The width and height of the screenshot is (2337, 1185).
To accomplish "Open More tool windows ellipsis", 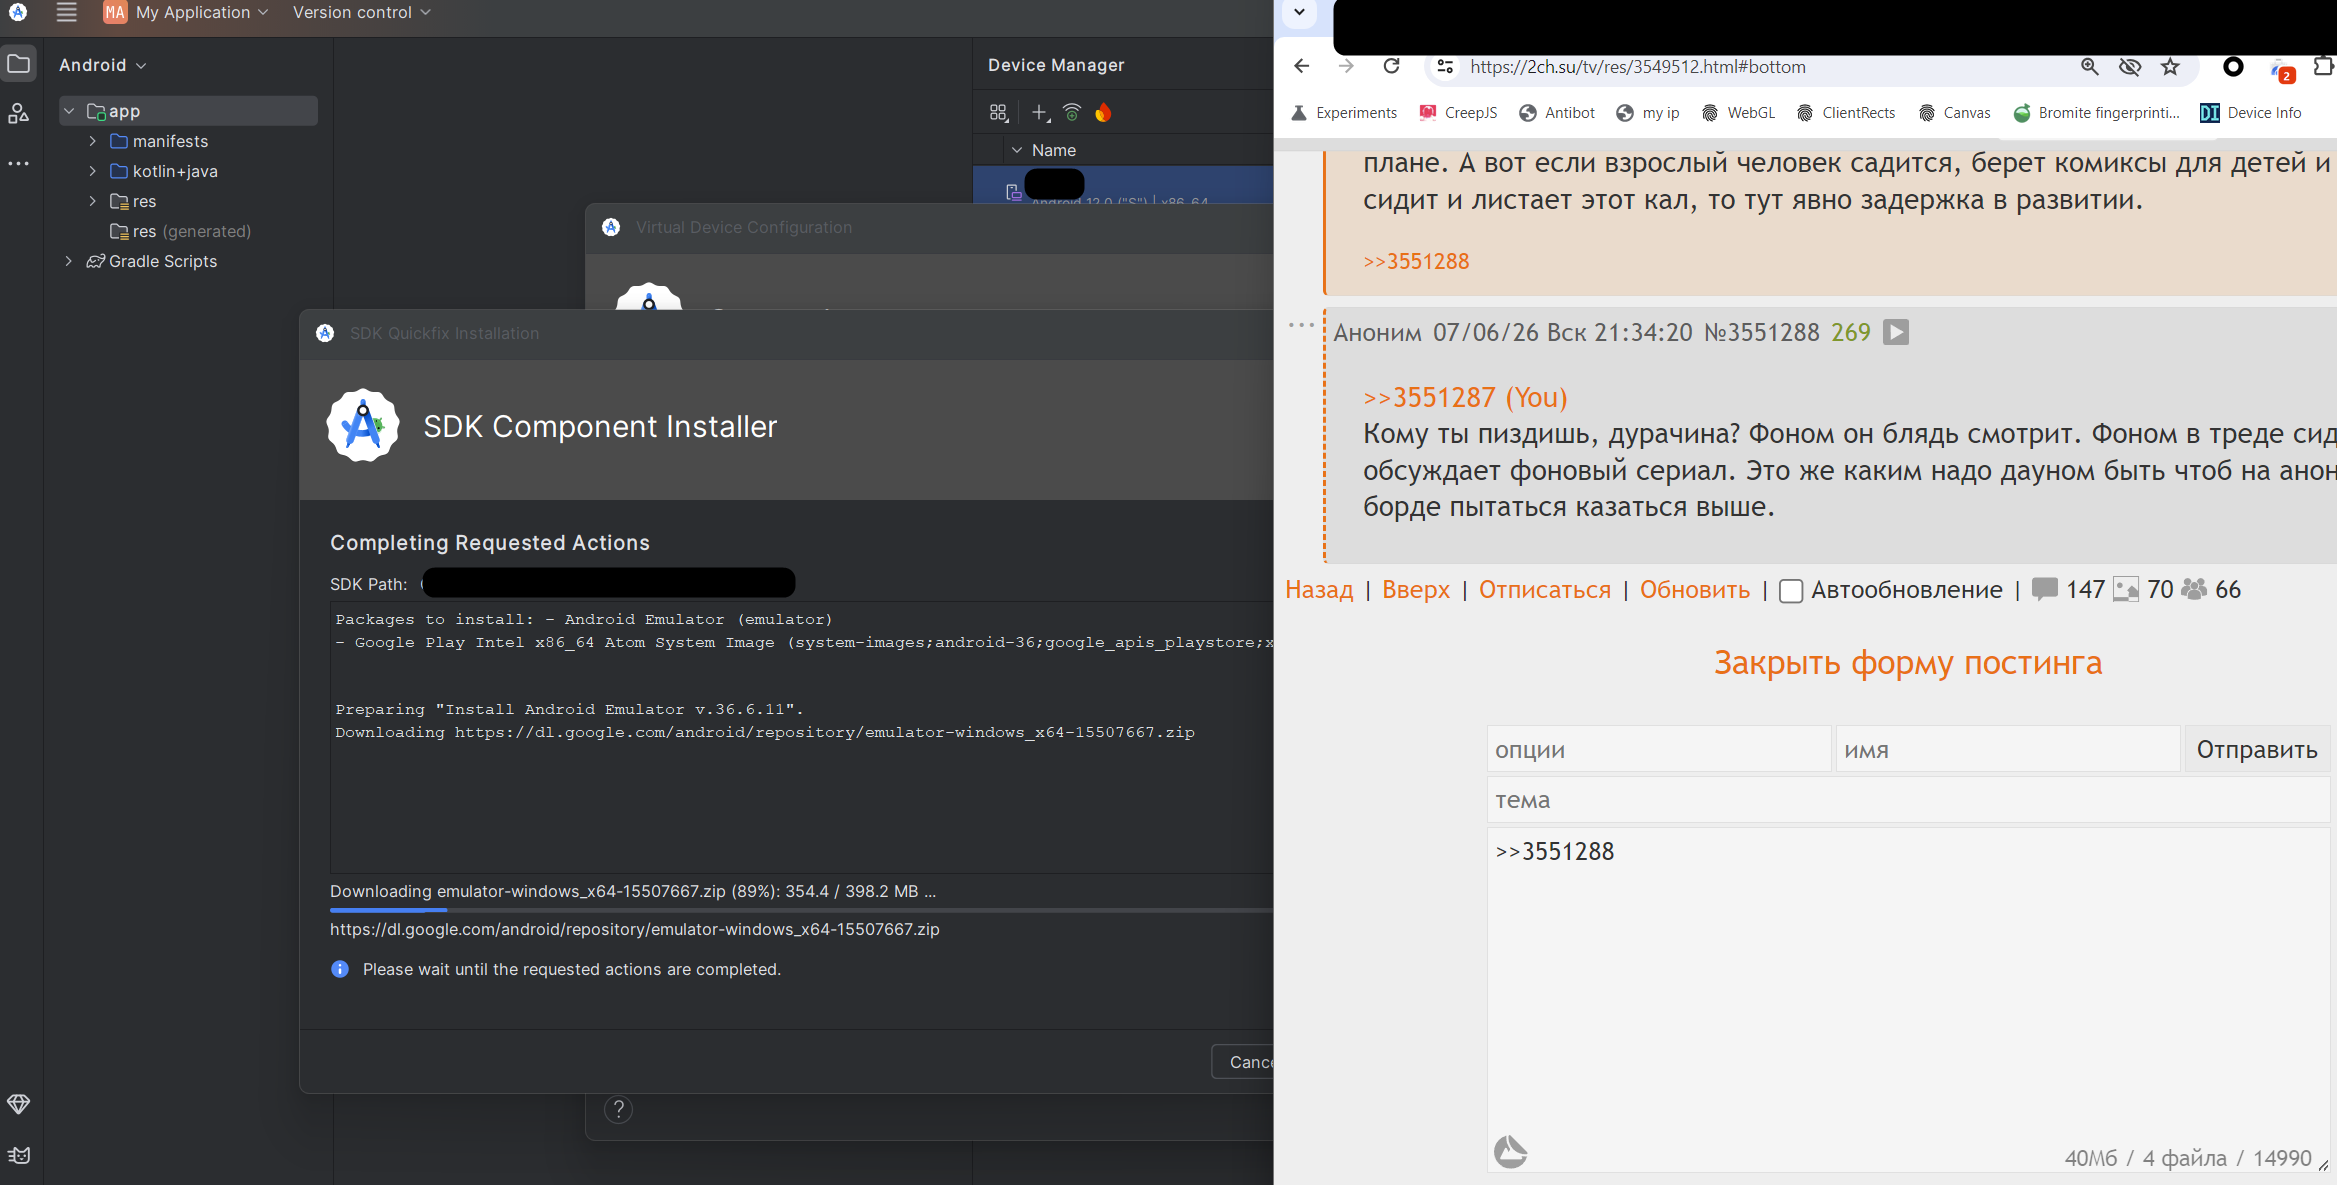I will point(18,163).
